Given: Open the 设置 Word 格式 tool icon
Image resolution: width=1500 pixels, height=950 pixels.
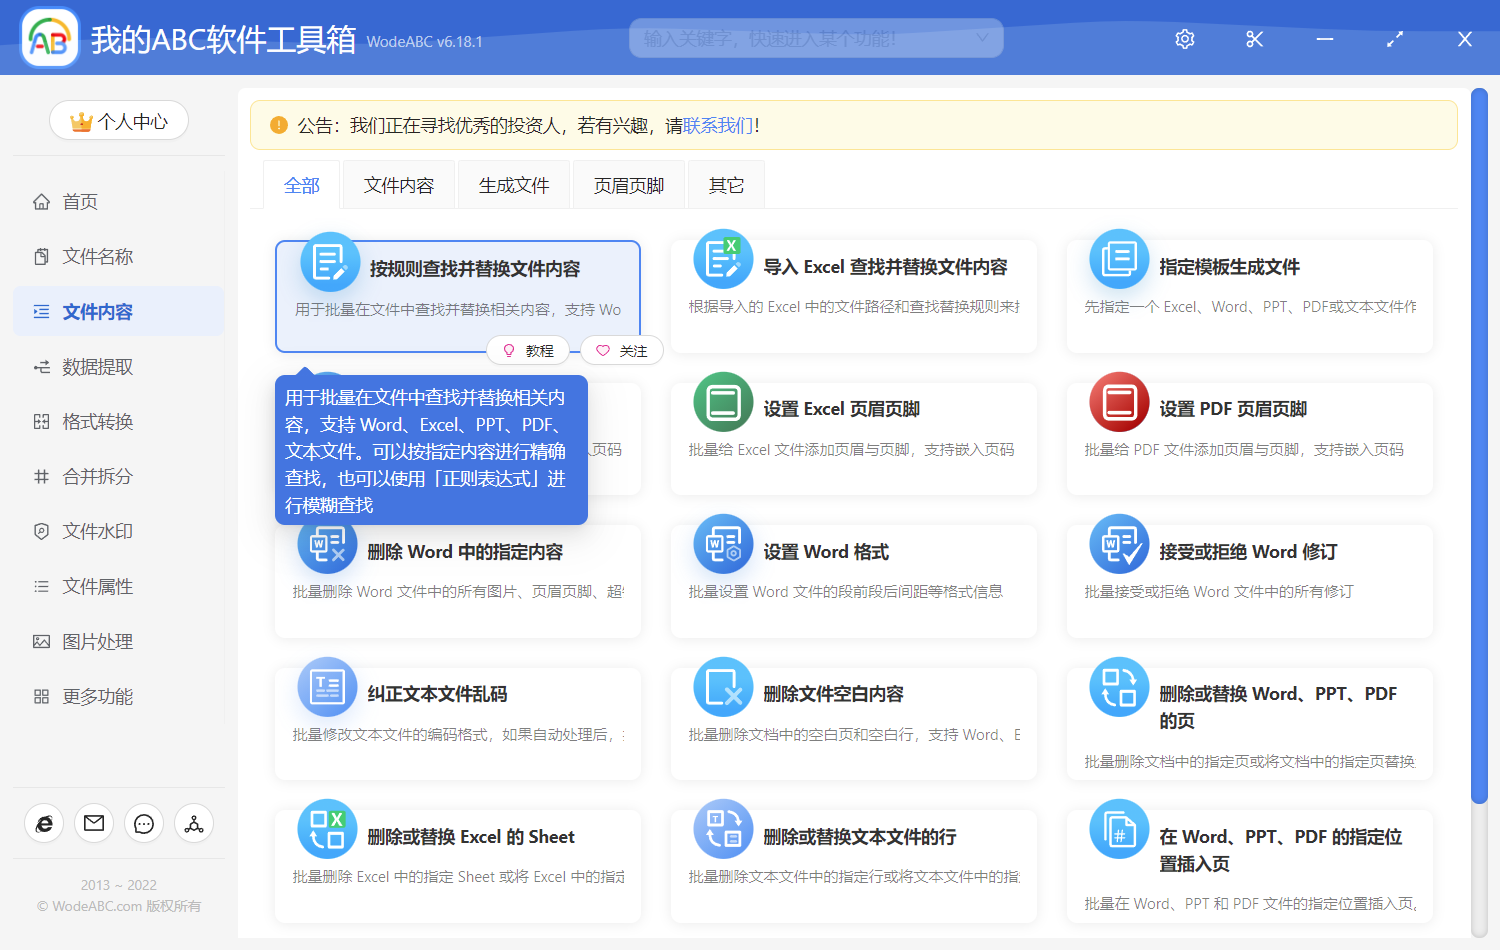Looking at the screenshot, I should pos(723,545).
